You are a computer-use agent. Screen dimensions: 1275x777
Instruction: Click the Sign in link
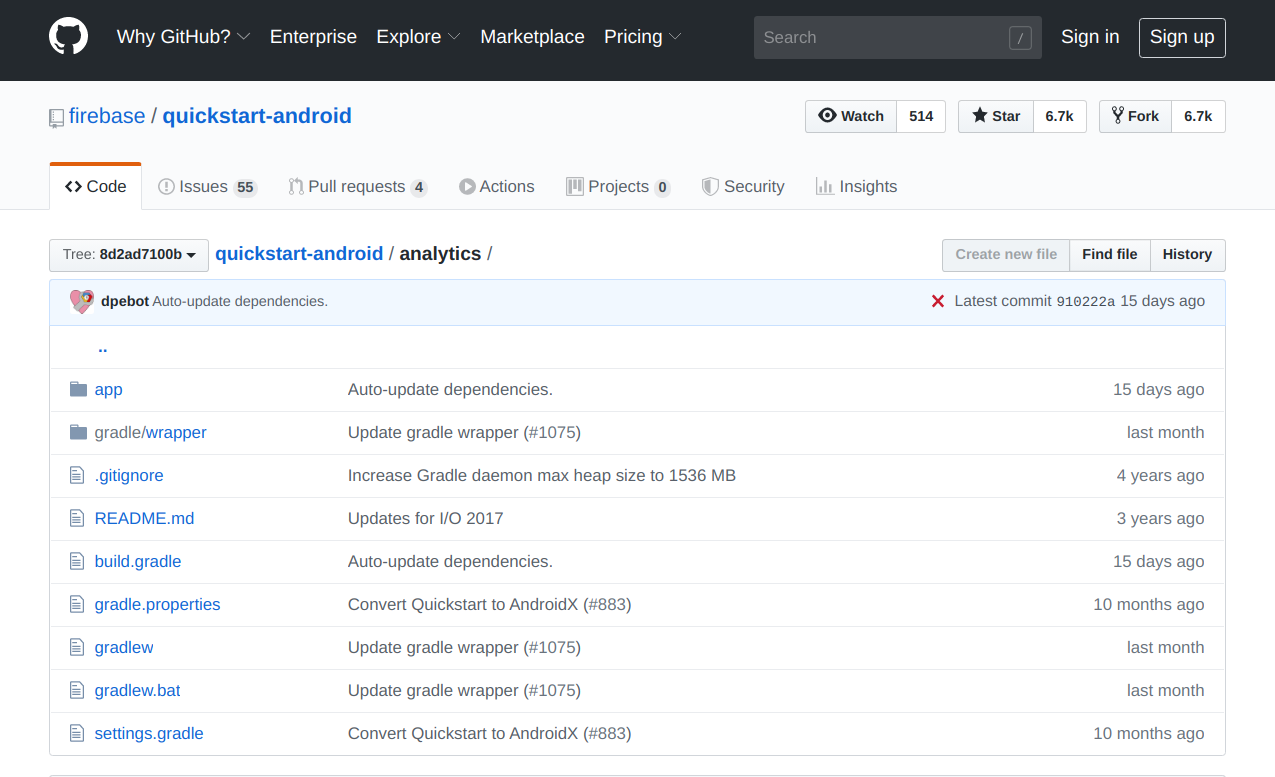(x=1090, y=37)
